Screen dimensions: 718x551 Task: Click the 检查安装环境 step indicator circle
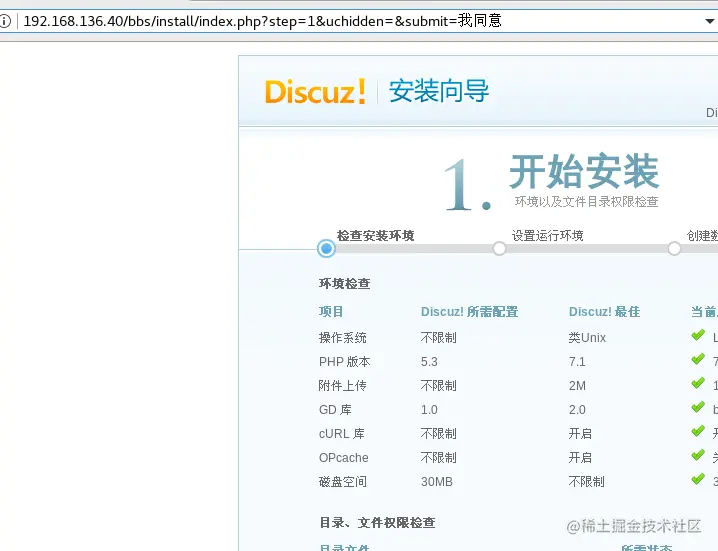click(x=326, y=249)
